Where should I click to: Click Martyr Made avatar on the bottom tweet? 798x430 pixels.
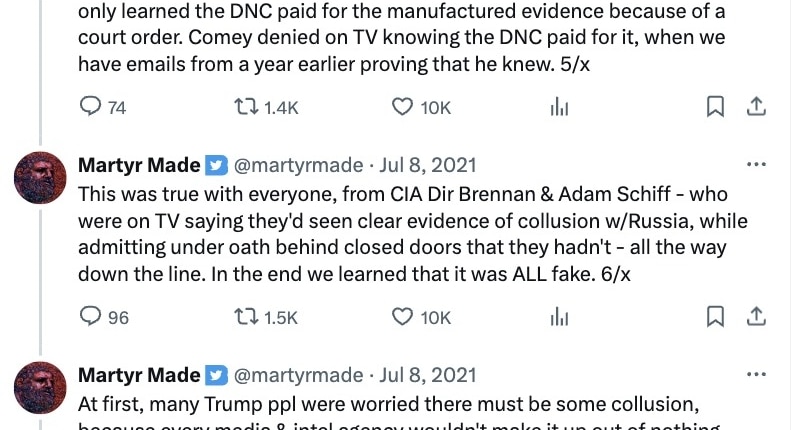pos(41,390)
